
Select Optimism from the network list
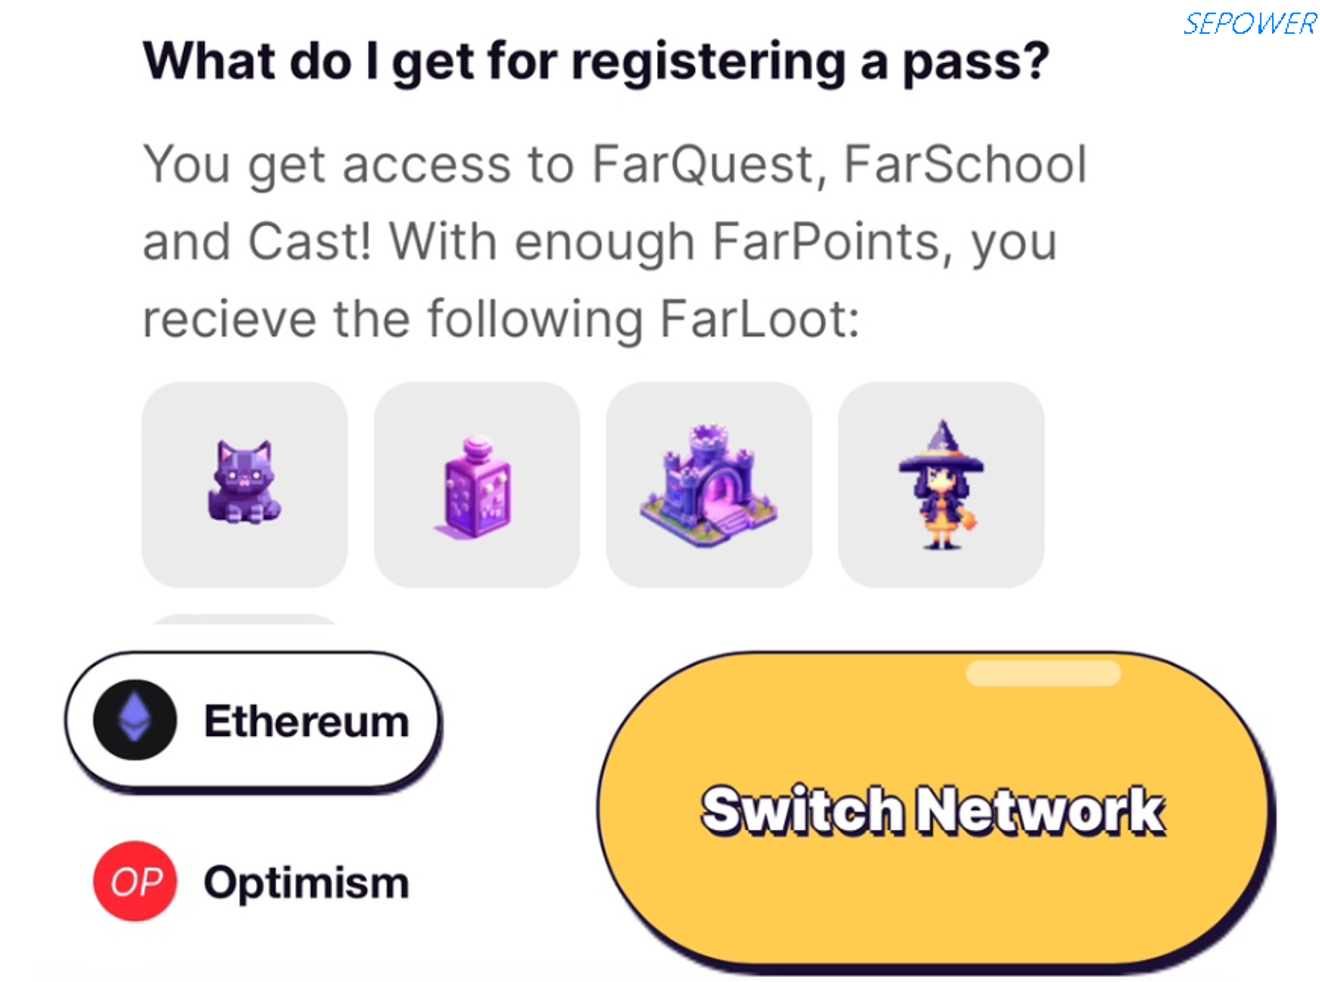tap(252, 882)
